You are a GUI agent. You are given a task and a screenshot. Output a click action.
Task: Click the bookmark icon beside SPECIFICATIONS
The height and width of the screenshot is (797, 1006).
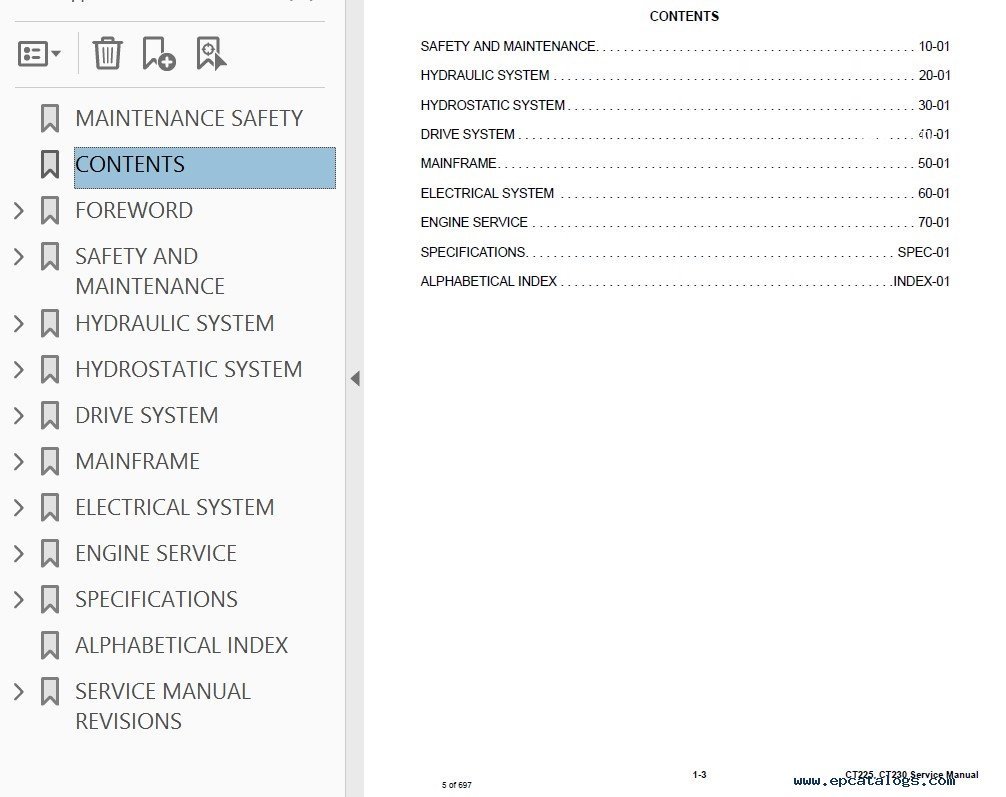pyautogui.click(x=49, y=600)
